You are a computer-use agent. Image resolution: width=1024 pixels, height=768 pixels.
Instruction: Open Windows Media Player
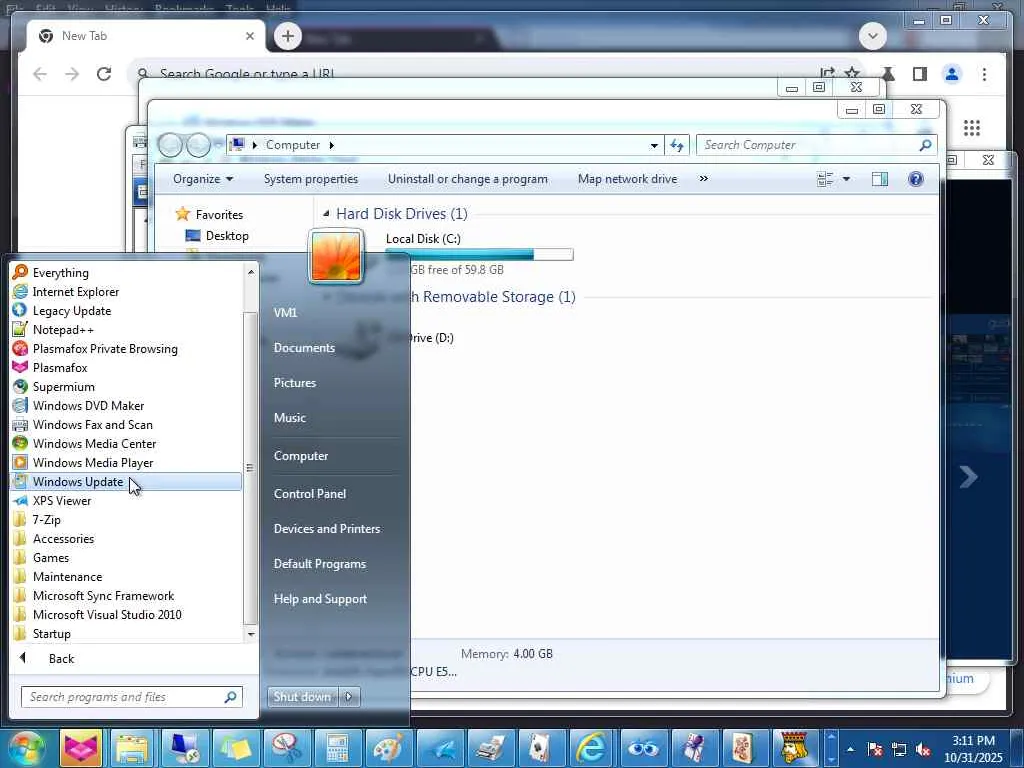pyautogui.click(x=93, y=462)
